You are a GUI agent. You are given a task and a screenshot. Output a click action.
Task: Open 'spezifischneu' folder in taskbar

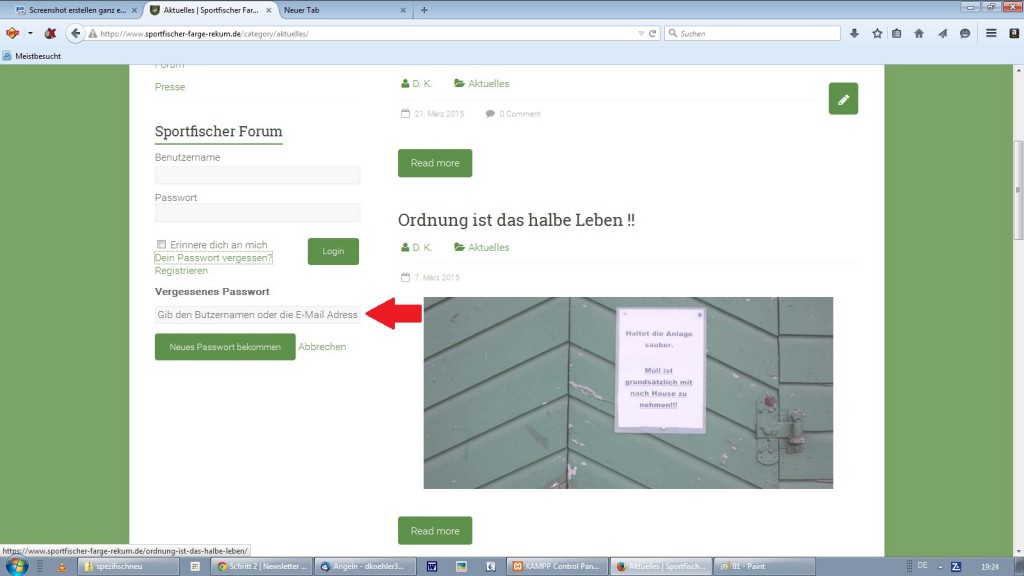click(x=127, y=566)
